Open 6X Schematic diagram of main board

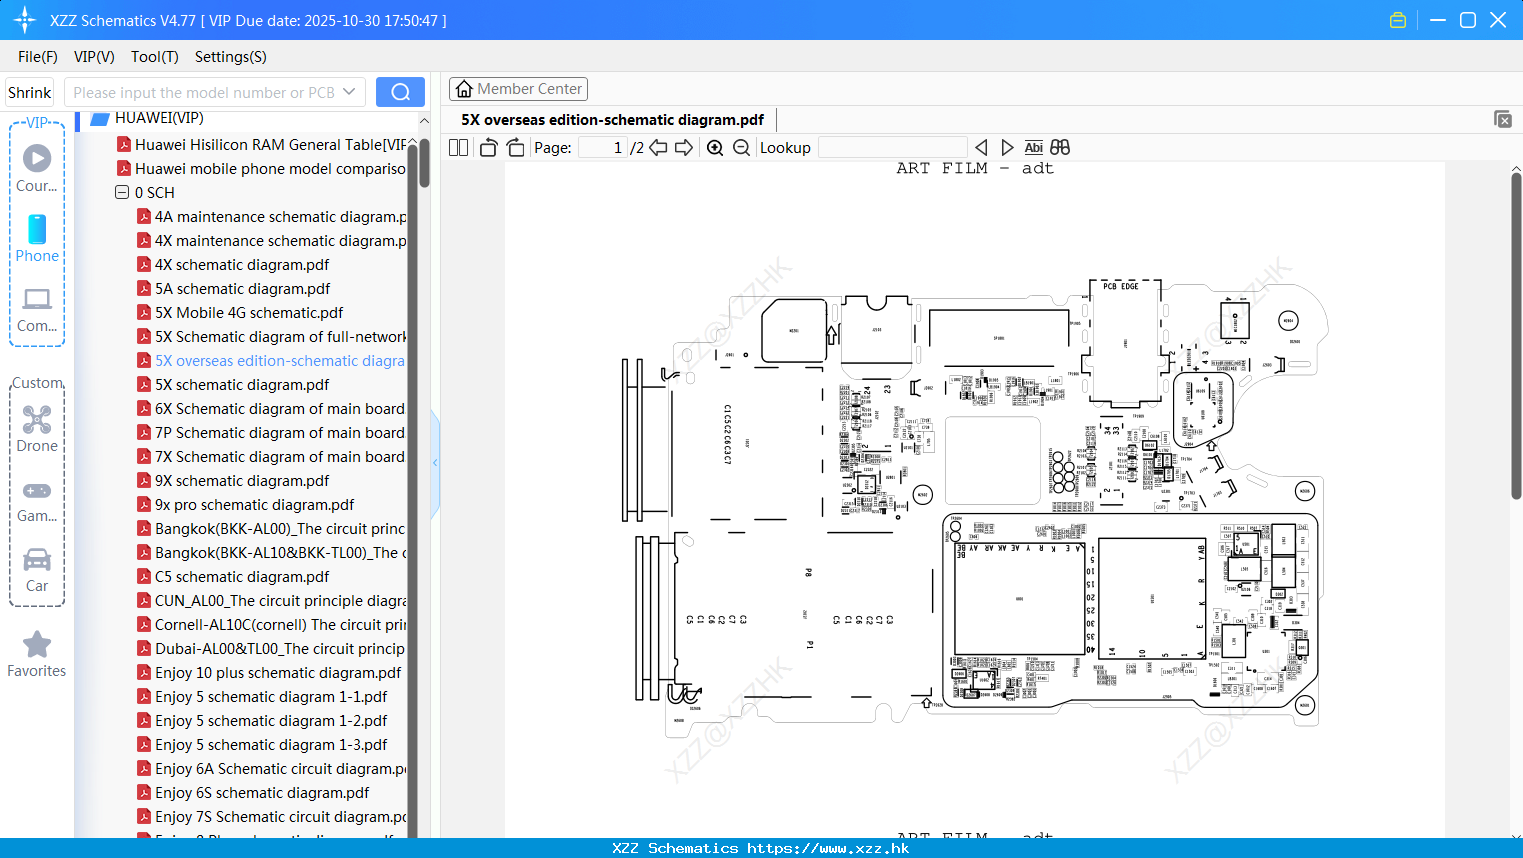[280, 408]
